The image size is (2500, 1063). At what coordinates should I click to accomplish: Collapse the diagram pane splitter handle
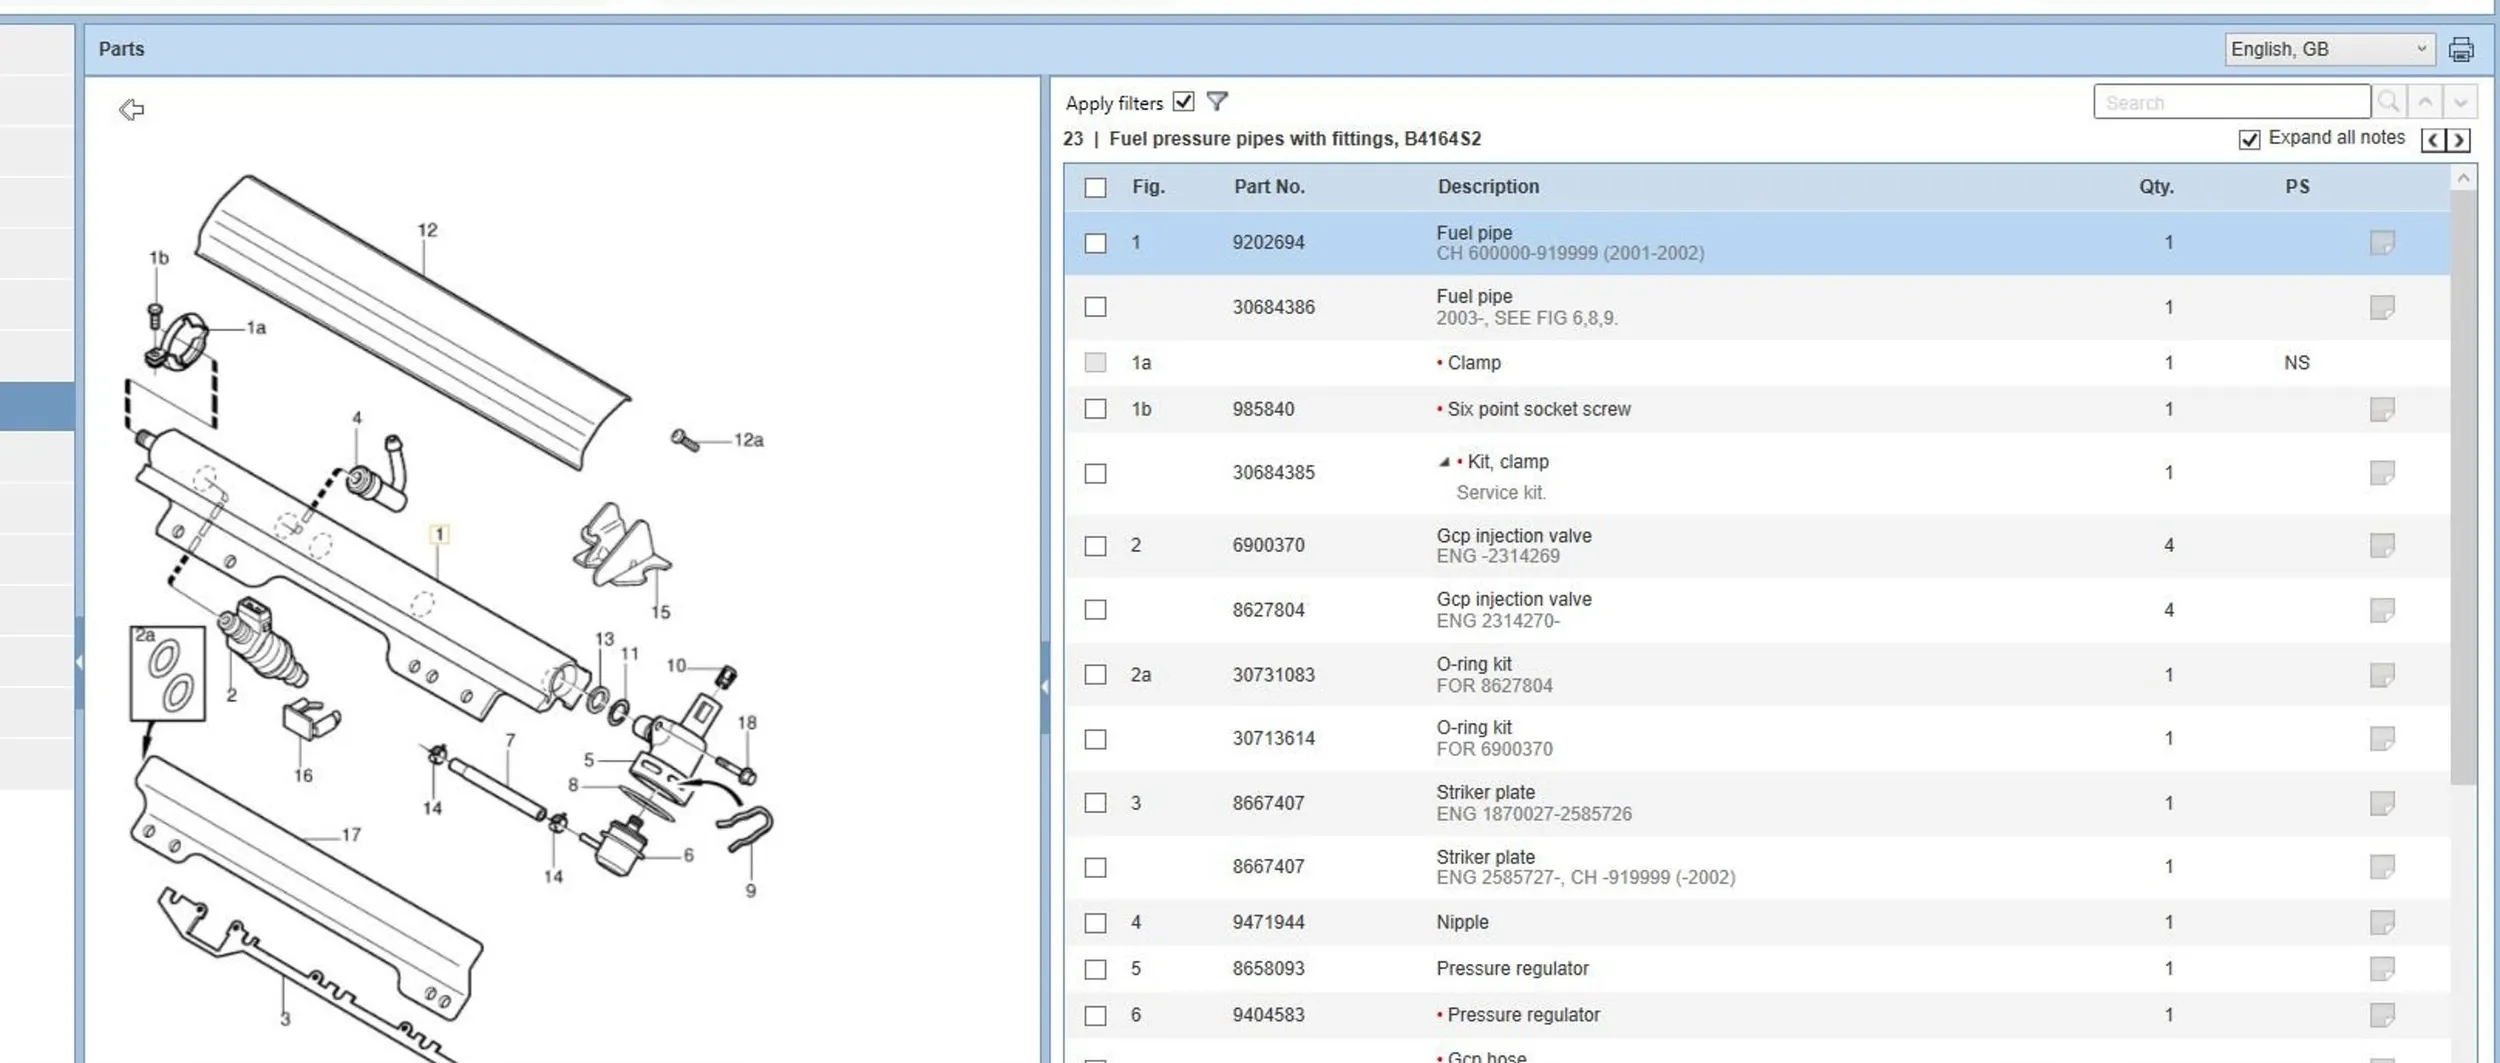coord(1045,687)
